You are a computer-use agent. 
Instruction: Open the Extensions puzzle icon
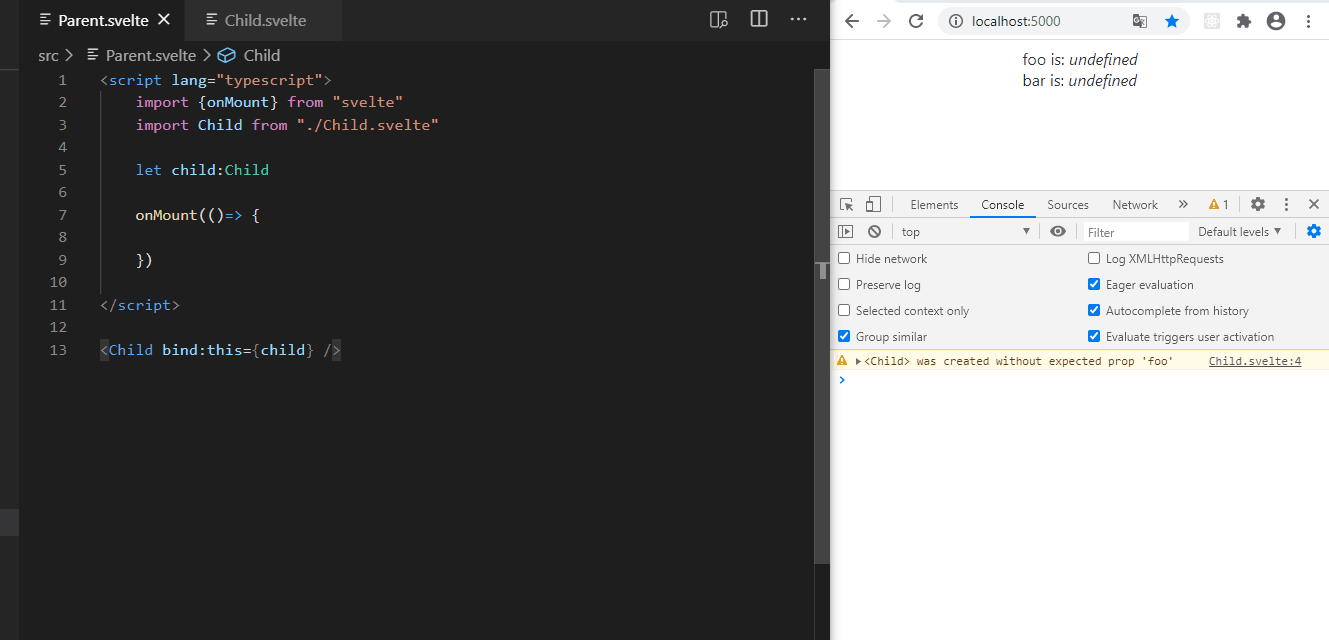1244,21
